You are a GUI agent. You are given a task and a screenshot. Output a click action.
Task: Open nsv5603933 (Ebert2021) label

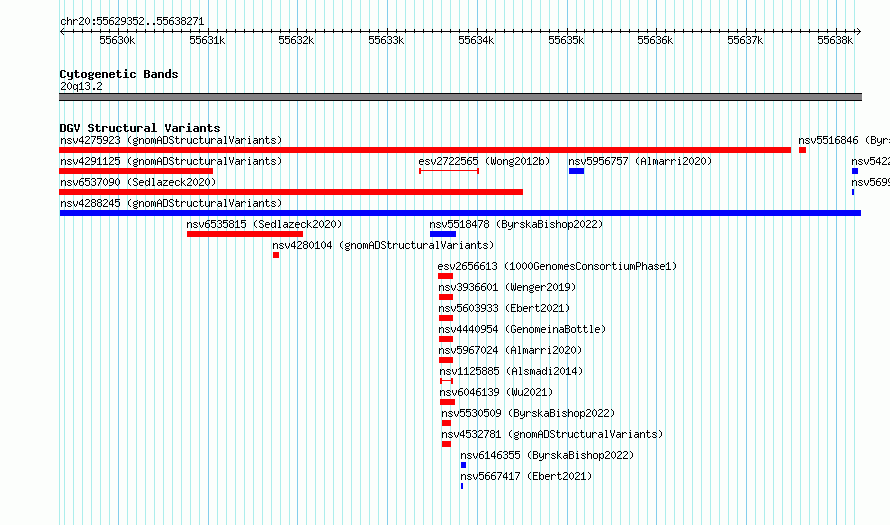click(504, 308)
